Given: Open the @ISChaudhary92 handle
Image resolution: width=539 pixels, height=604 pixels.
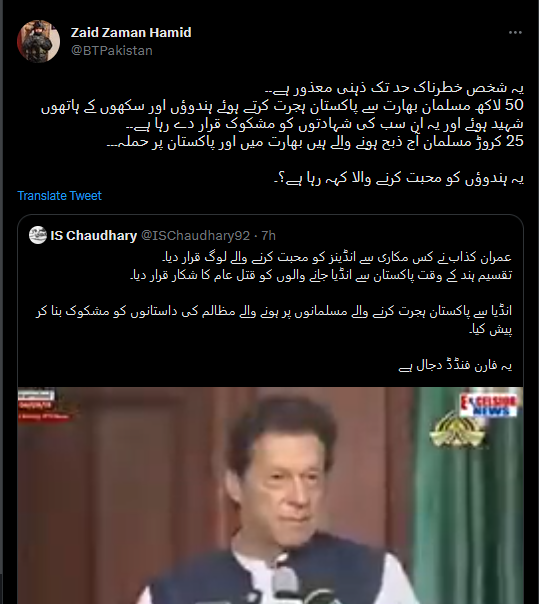Looking at the screenshot, I should [195, 235].
